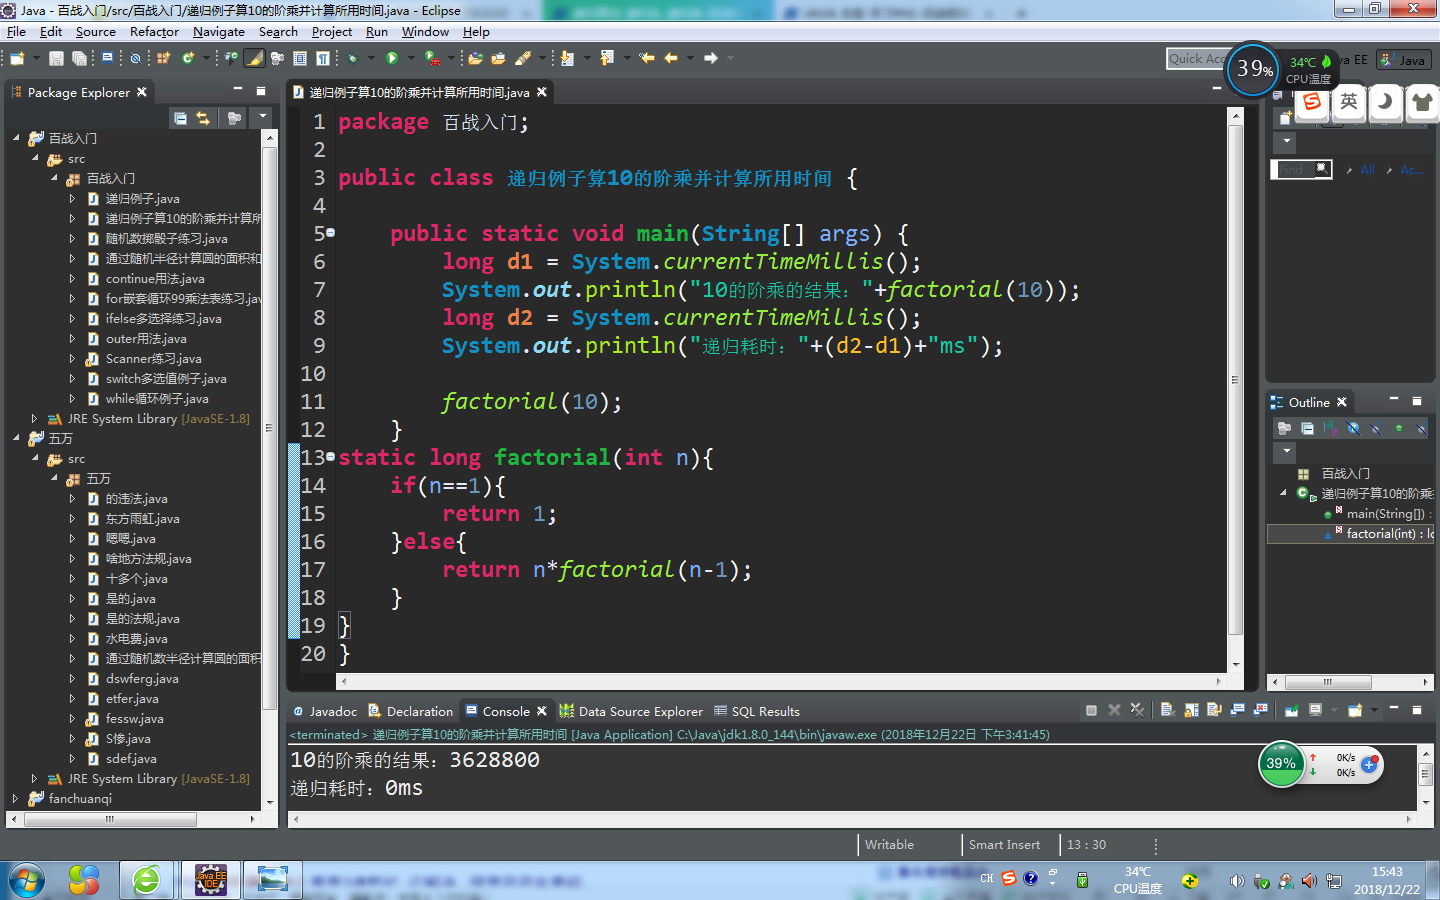
Task: Open Run button dropdown arrow
Action: [x=411, y=58]
